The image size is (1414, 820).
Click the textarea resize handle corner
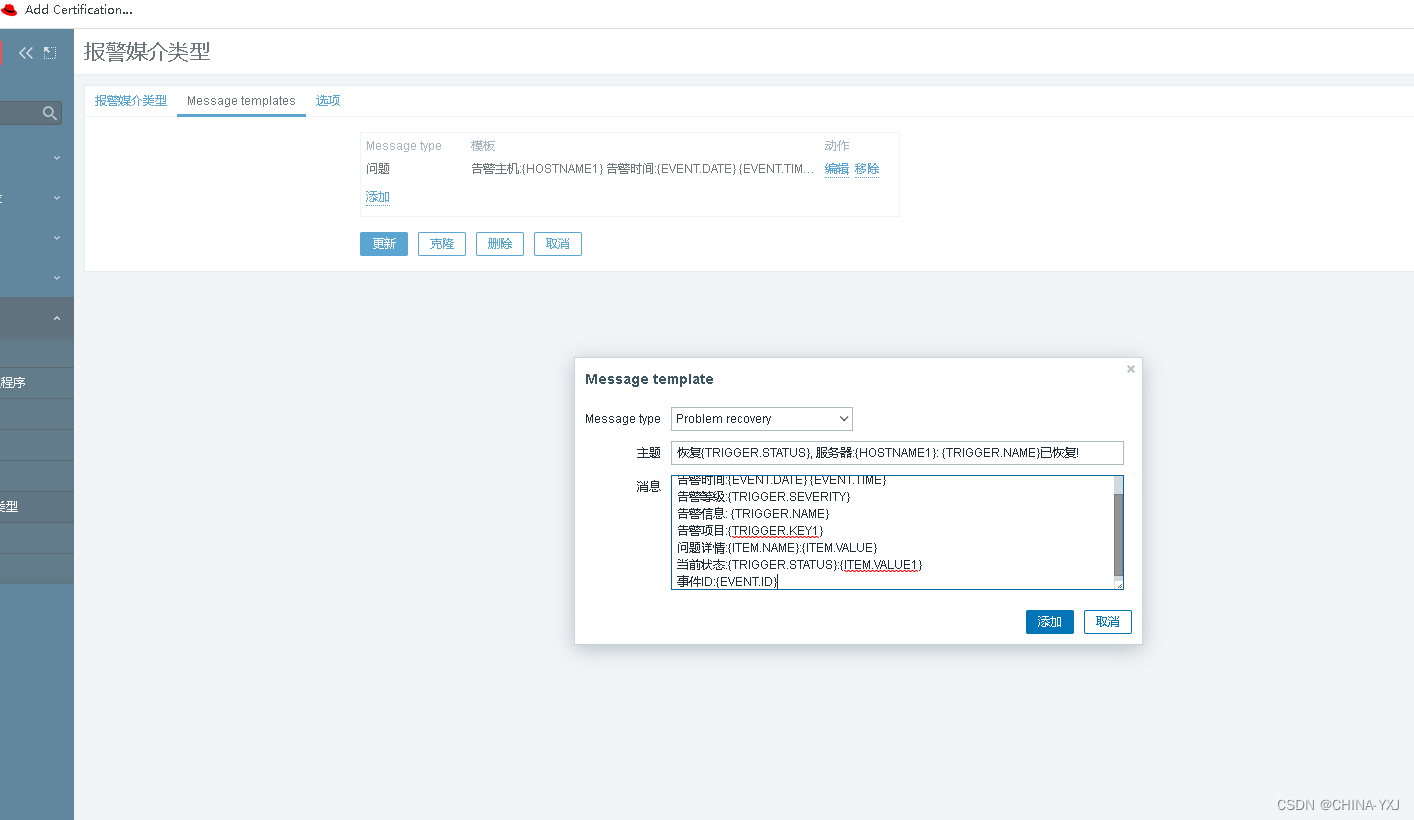[x=1118, y=584]
